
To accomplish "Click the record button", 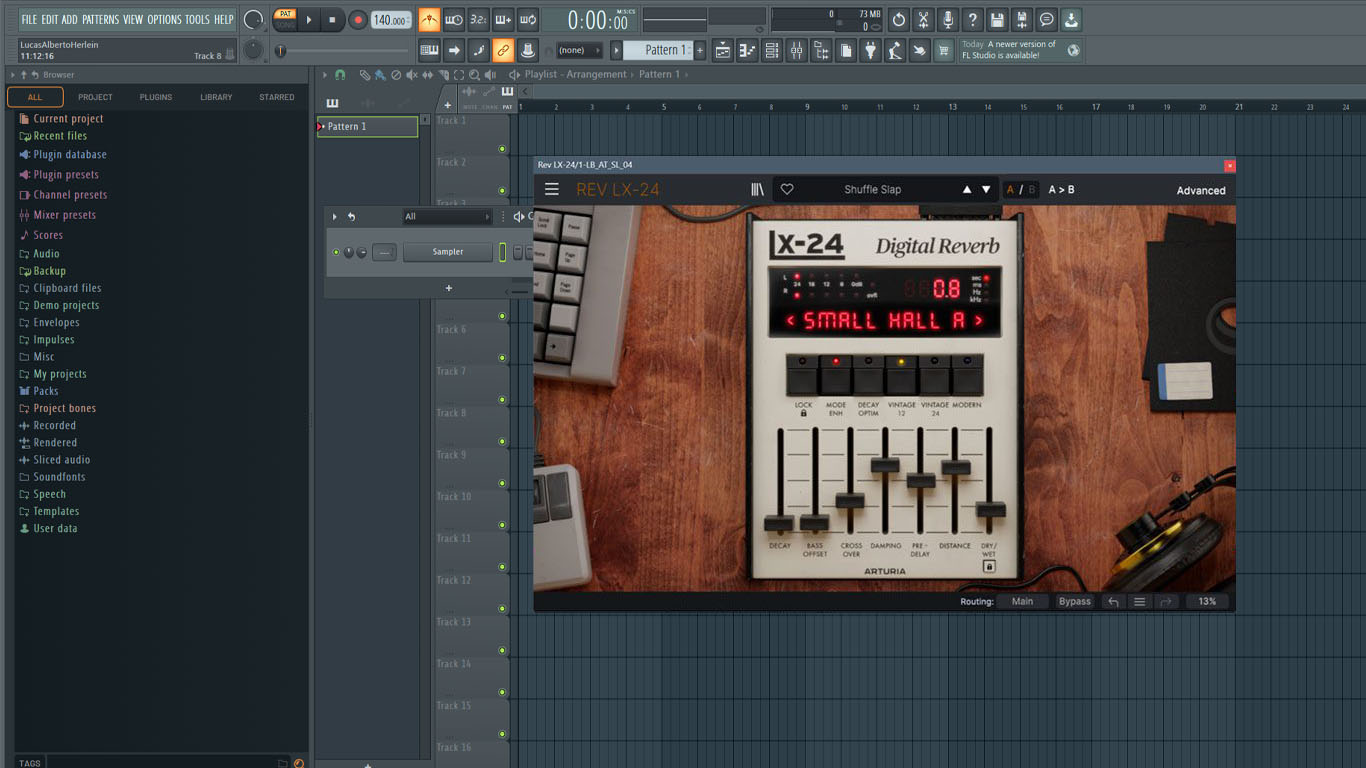I will click(x=358, y=19).
